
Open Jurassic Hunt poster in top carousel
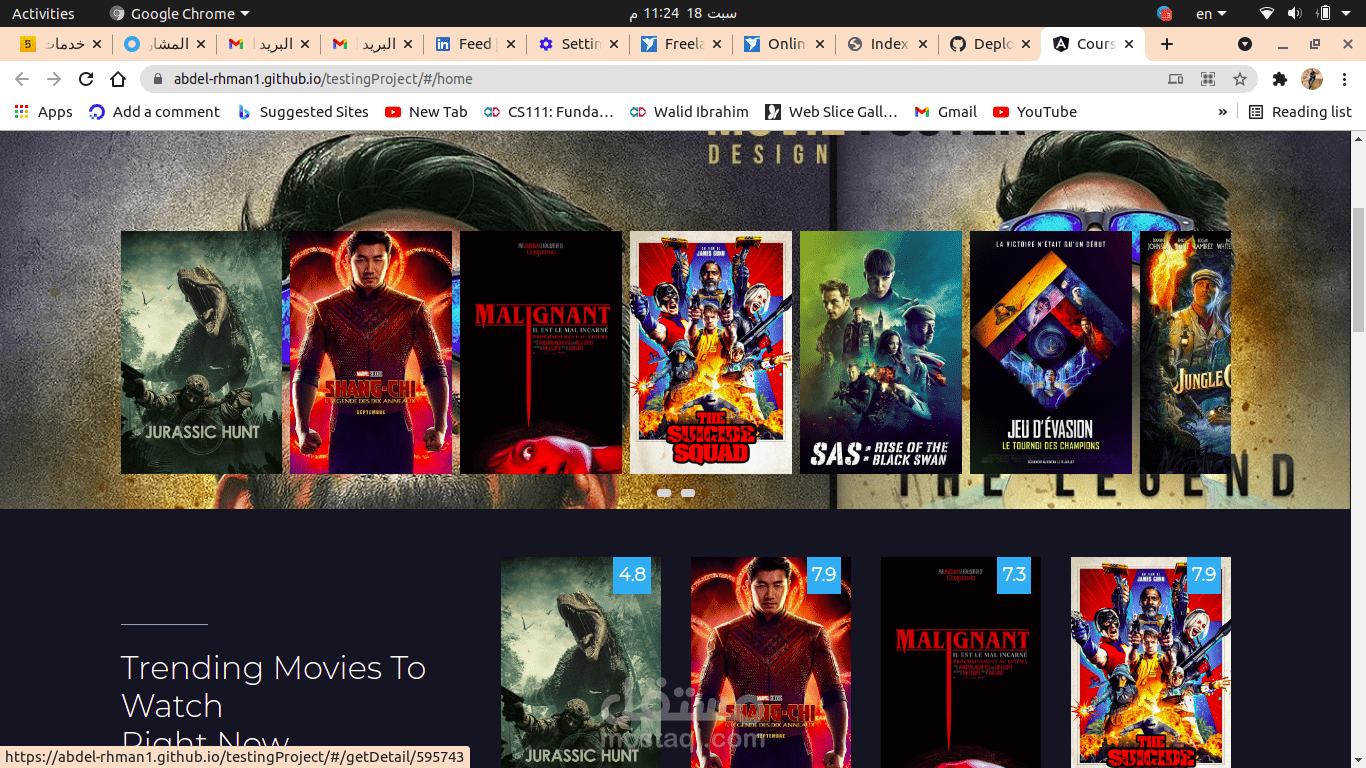click(x=201, y=352)
